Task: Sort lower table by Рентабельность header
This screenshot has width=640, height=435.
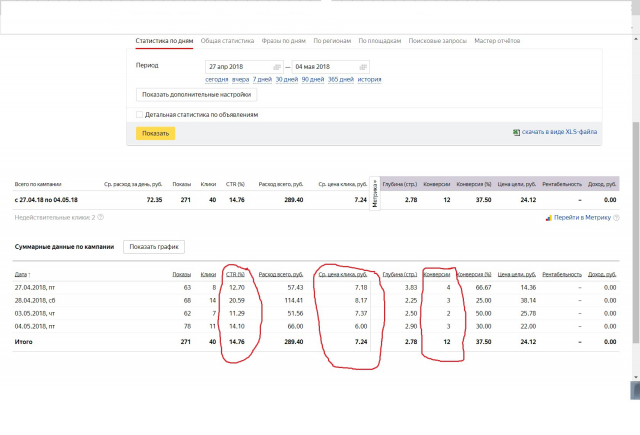Action: click(562, 275)
